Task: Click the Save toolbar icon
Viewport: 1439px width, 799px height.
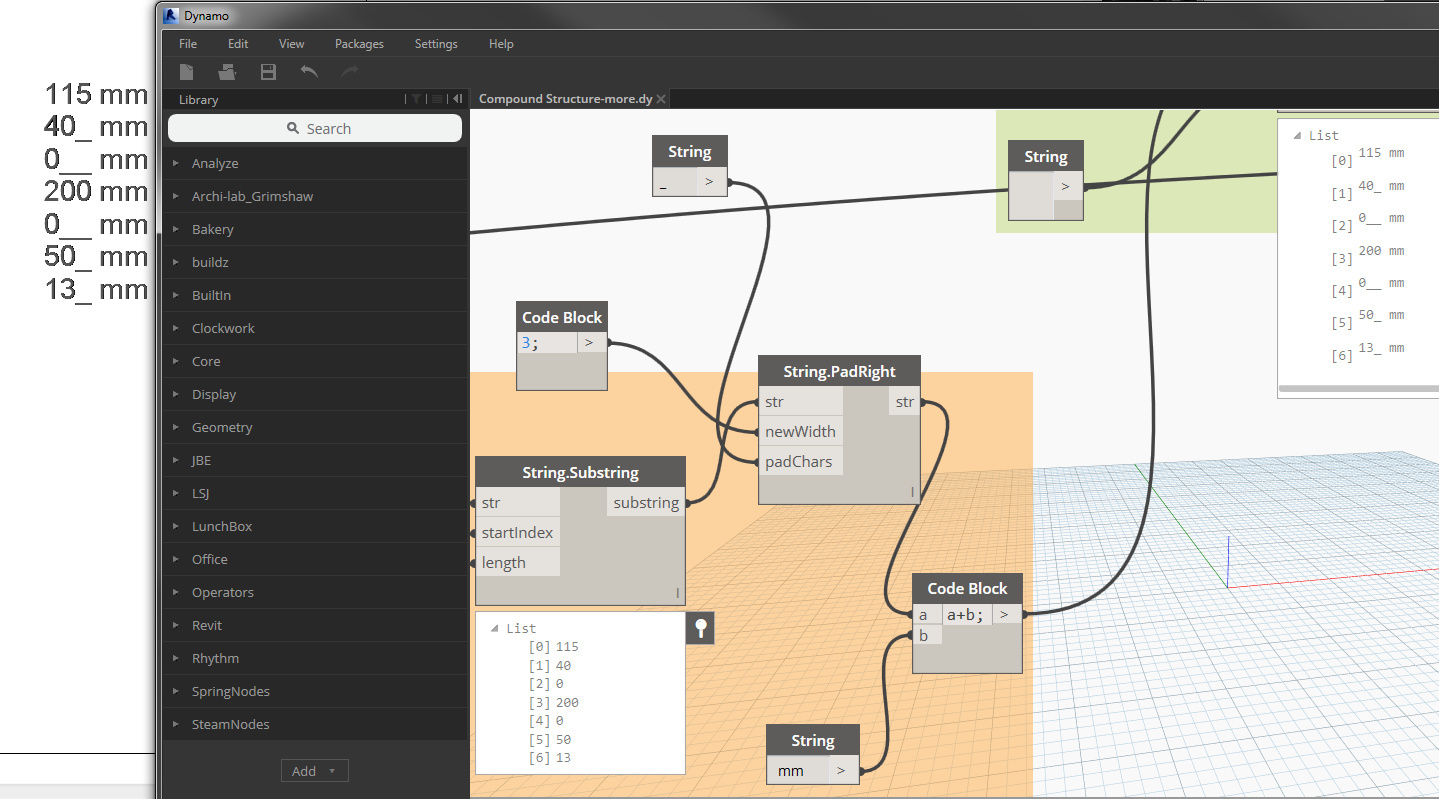Action: pos(268,72)
